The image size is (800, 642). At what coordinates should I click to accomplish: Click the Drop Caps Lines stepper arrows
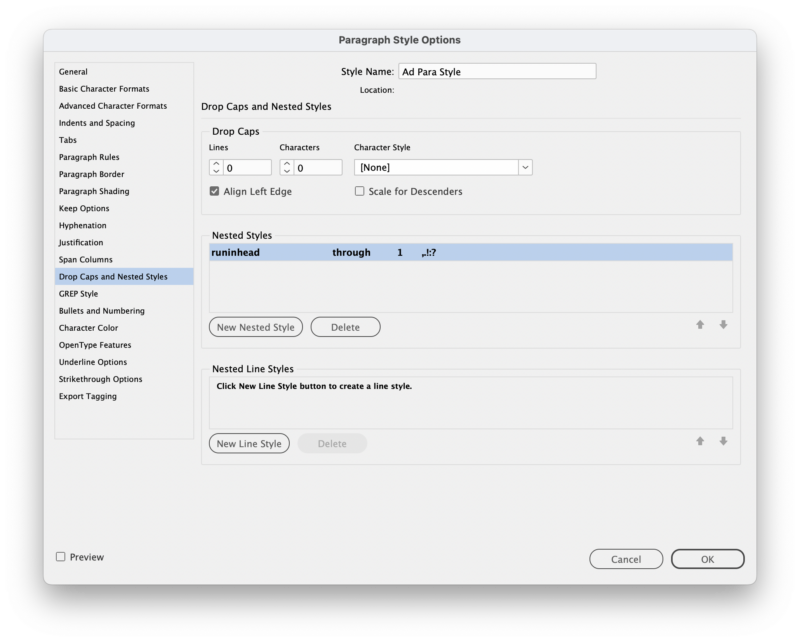click(x=216, y=167)
